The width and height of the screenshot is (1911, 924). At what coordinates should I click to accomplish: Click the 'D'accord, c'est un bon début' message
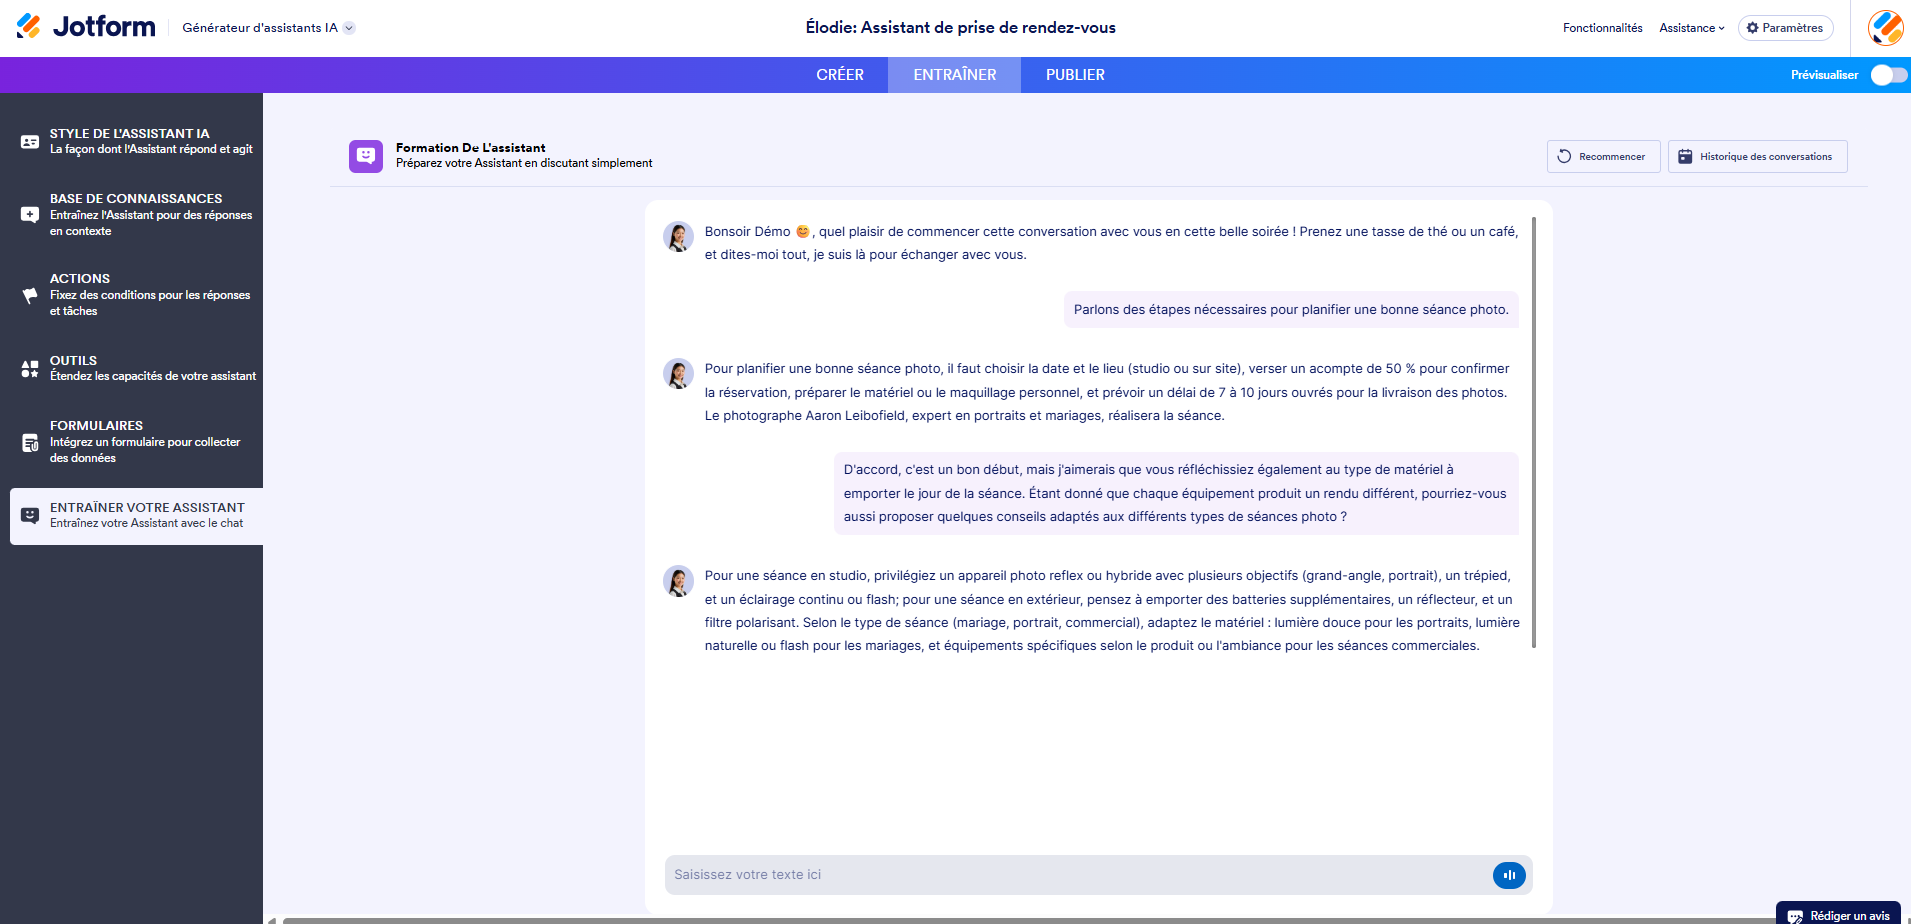coord(1176,493)
